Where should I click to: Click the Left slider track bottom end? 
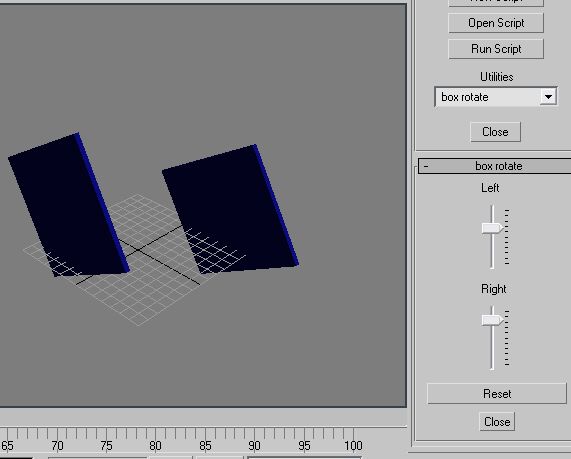tap(492, 266)
